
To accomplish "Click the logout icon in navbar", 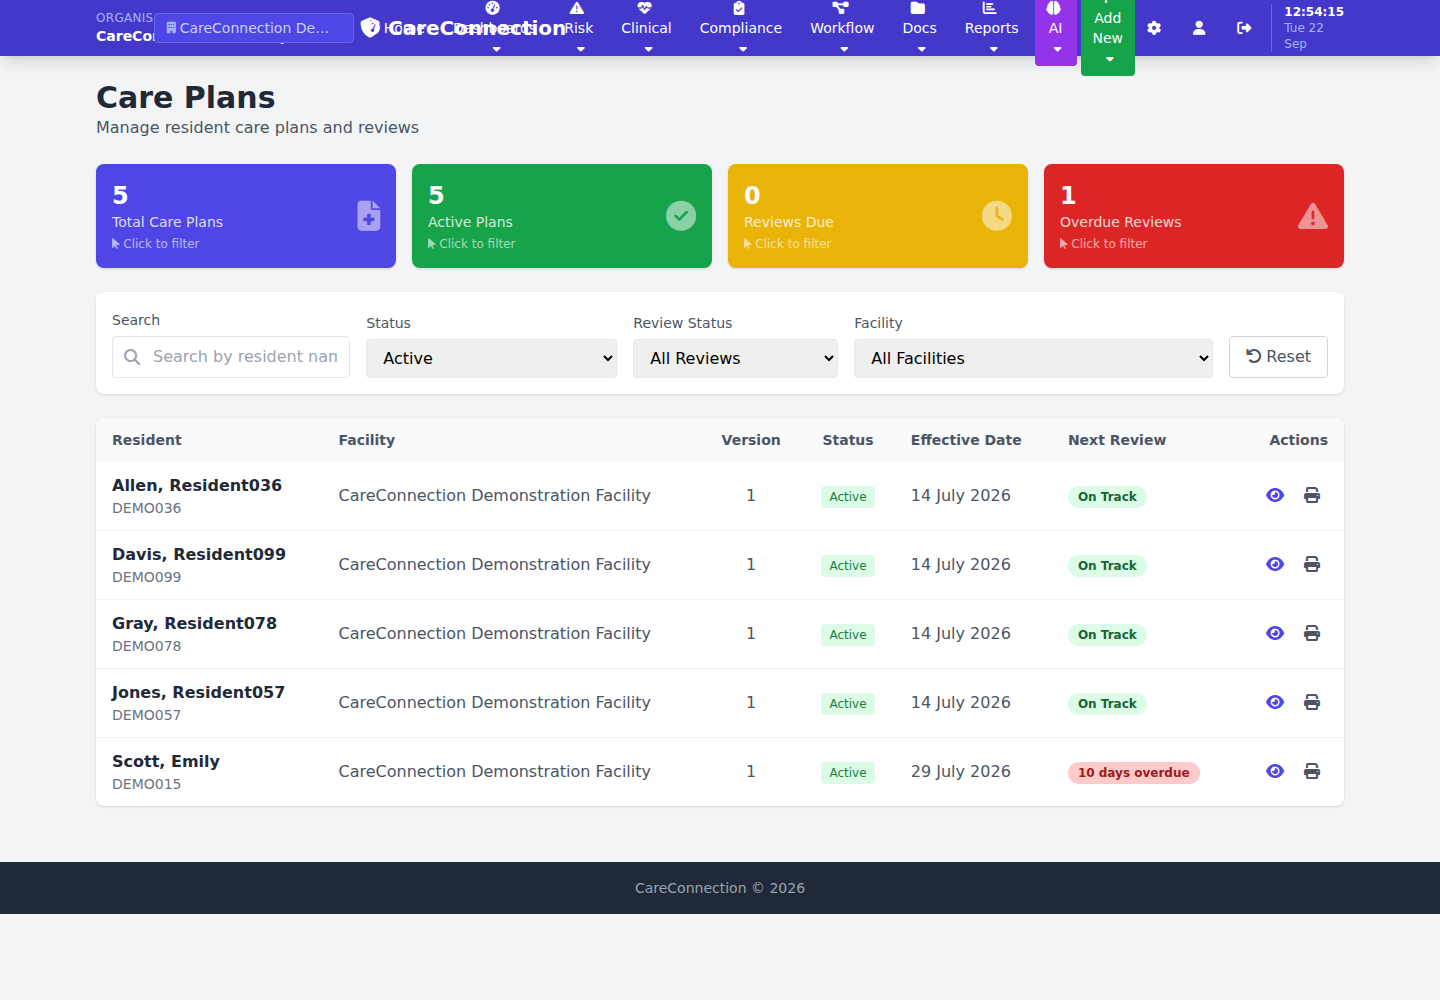I will (1244, 28).
